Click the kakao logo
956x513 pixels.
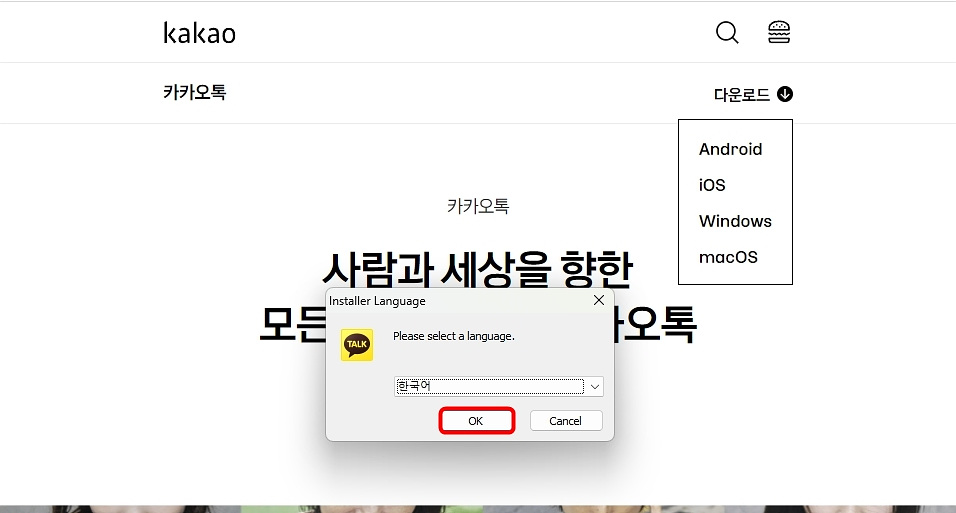199,33
